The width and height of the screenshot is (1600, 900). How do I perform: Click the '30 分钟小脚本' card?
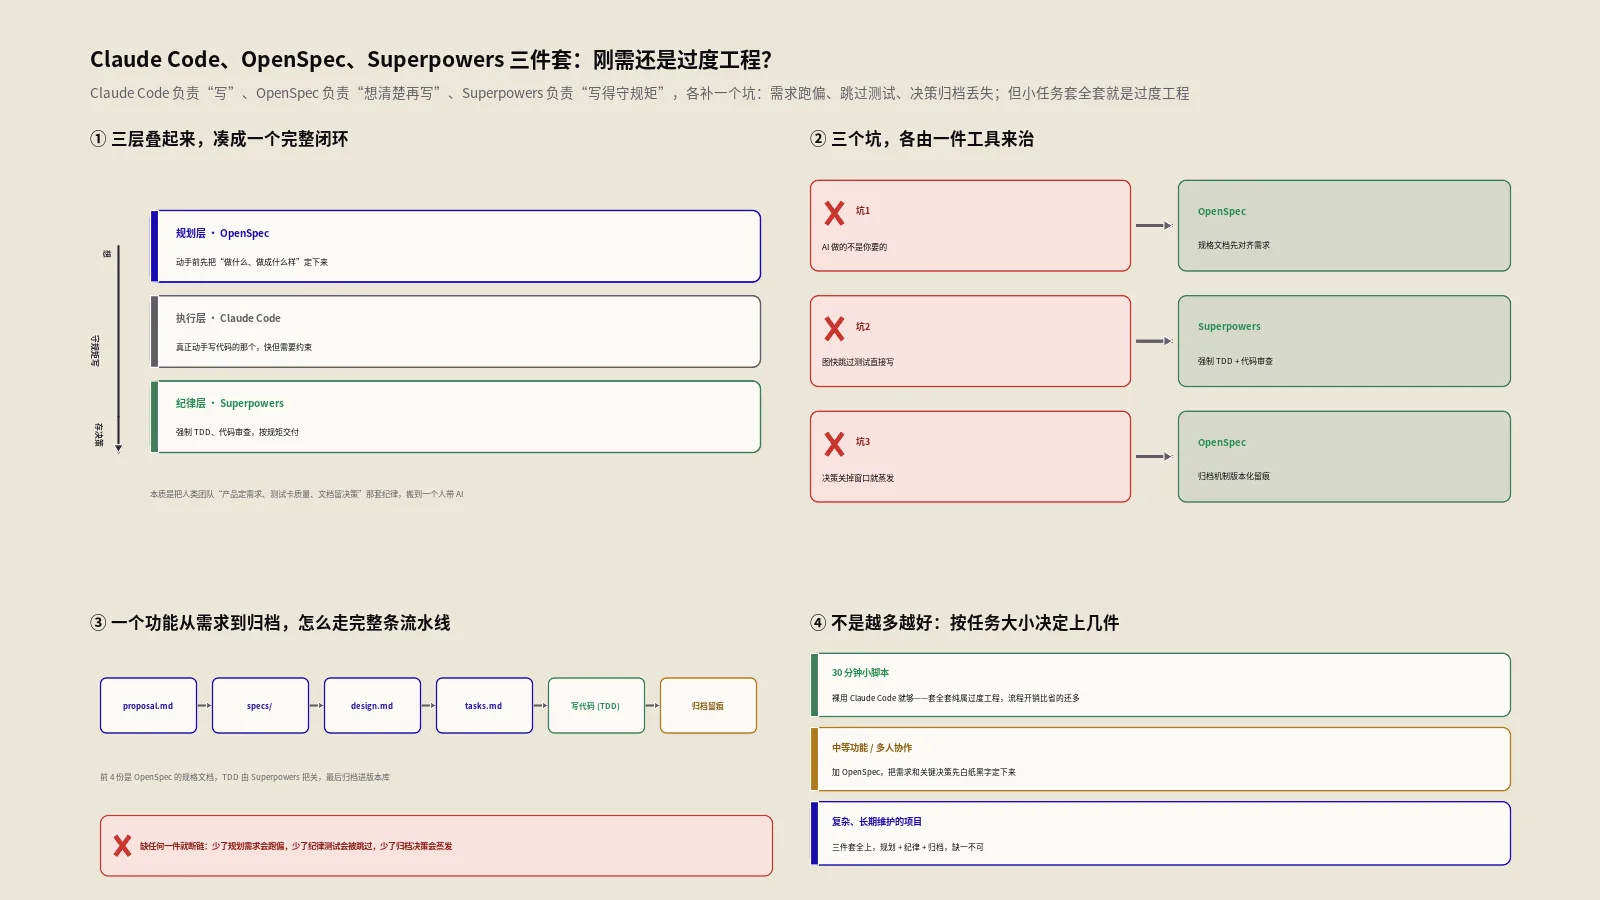pyautogui.click(x=1160, y=685)
